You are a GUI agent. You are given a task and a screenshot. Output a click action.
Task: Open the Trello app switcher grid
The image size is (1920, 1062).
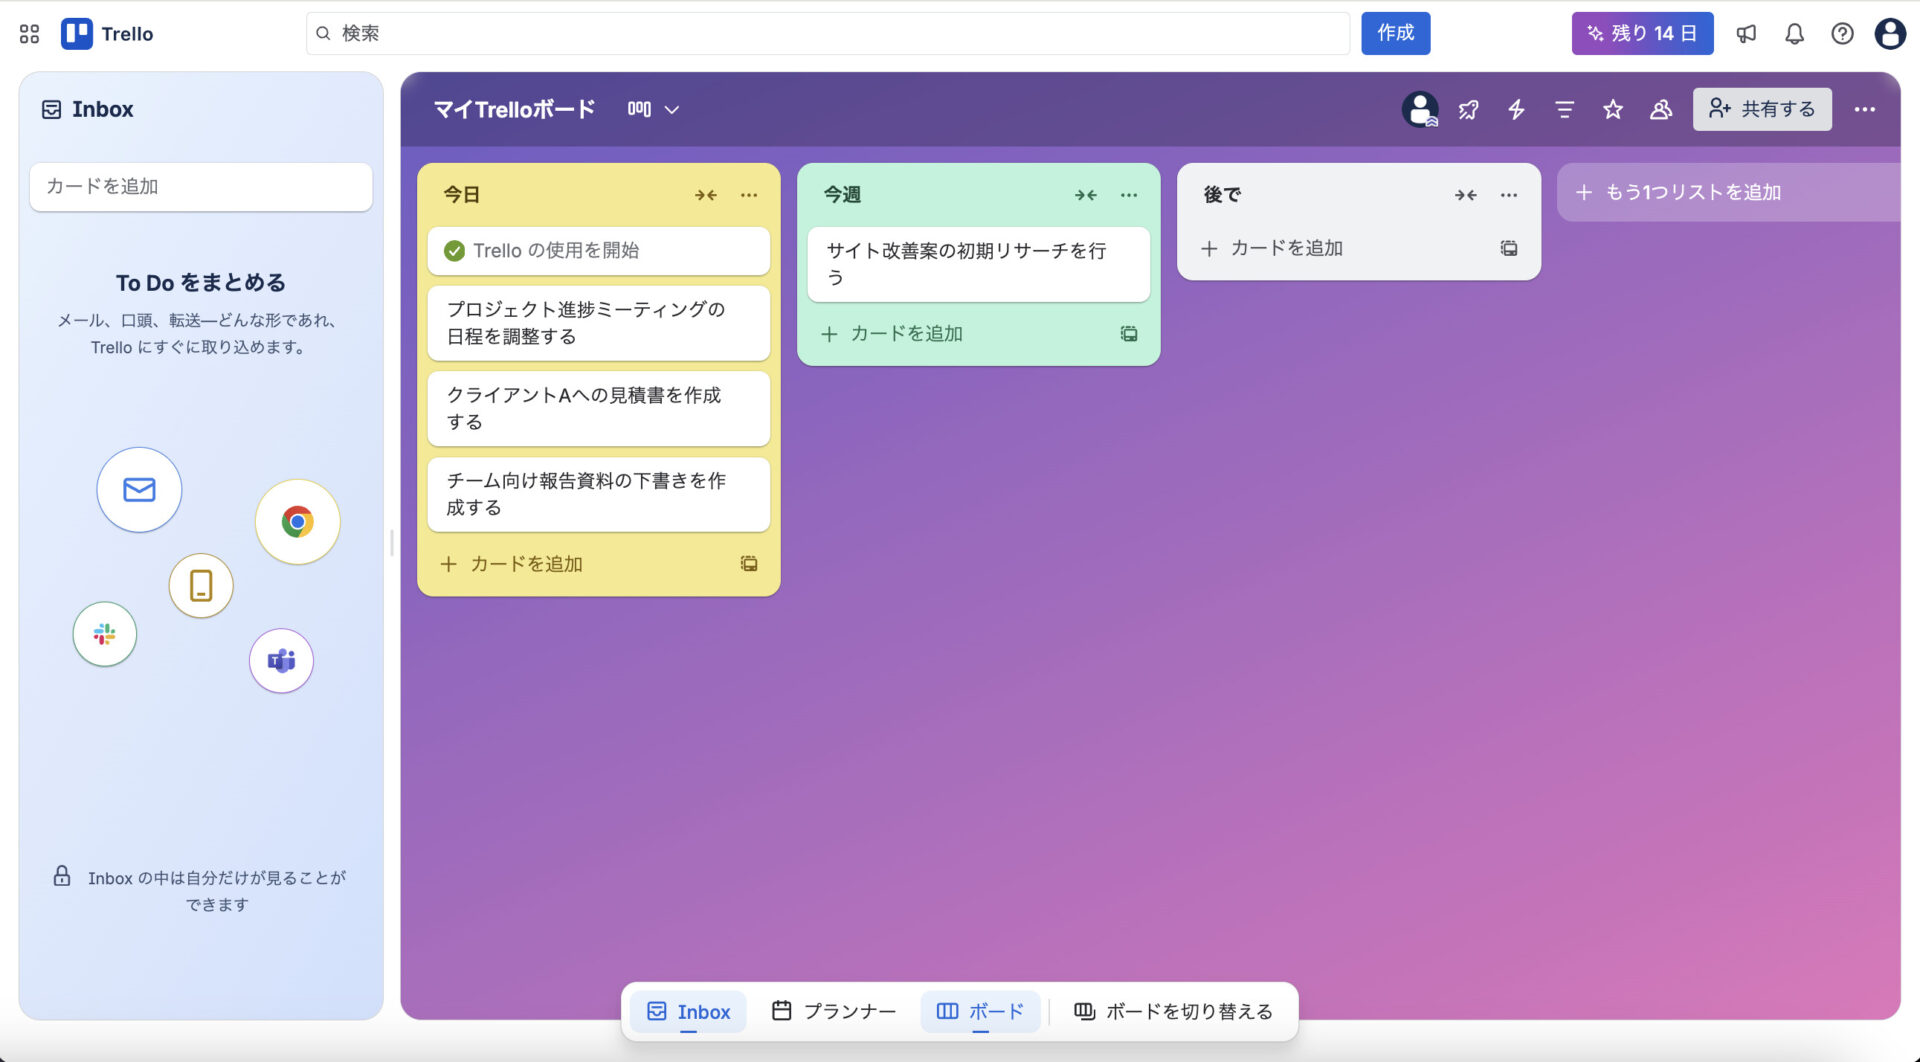[29, 33]
